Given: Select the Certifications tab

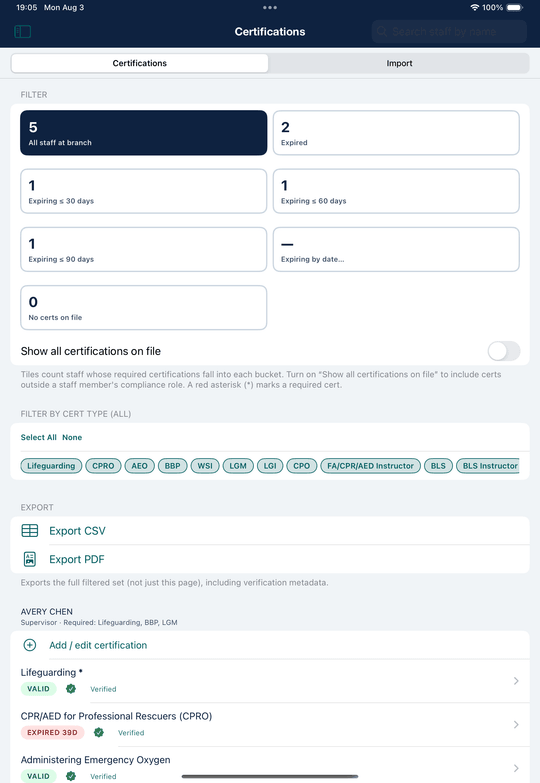Looking at the screenshot, I should click(140, 63).
